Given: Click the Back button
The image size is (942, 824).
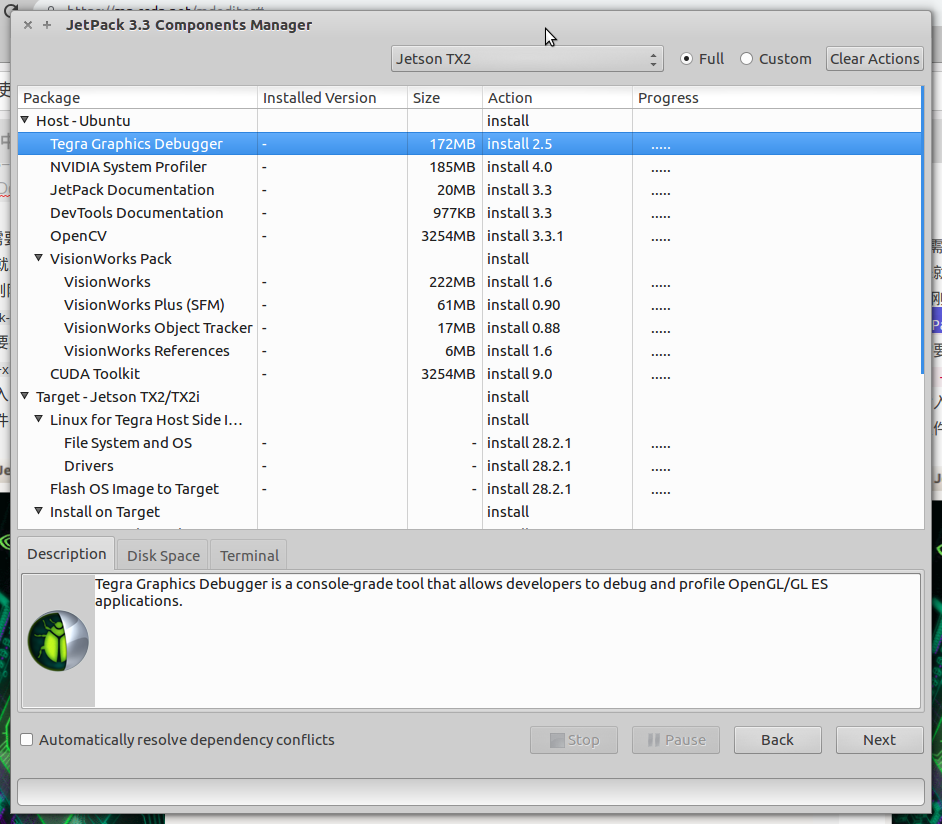Looking at the screenshot, I should click(x=777, y=740).
